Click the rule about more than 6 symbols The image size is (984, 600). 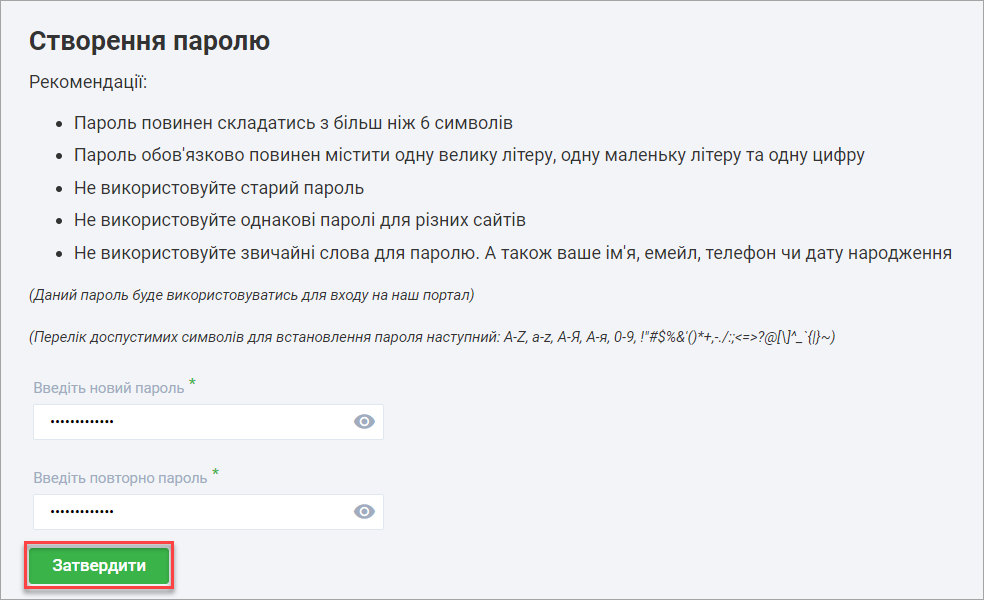[x=293, y=124]
